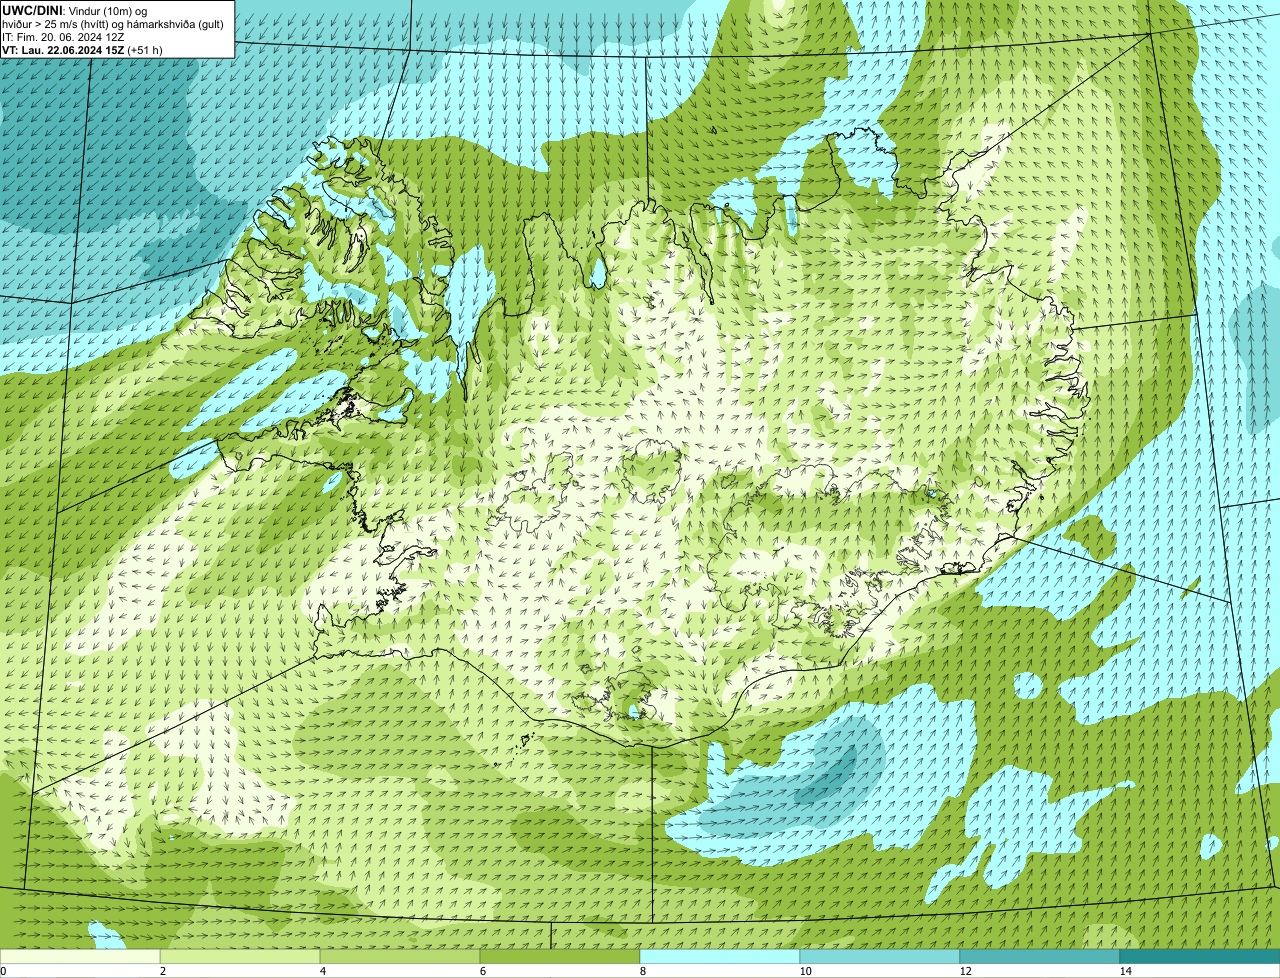Image resolution: width=1280 pixels, height=978 pixels.
Task: Click the legend tick label "10"
Action: pyautogui.click(x=805, y=971)
